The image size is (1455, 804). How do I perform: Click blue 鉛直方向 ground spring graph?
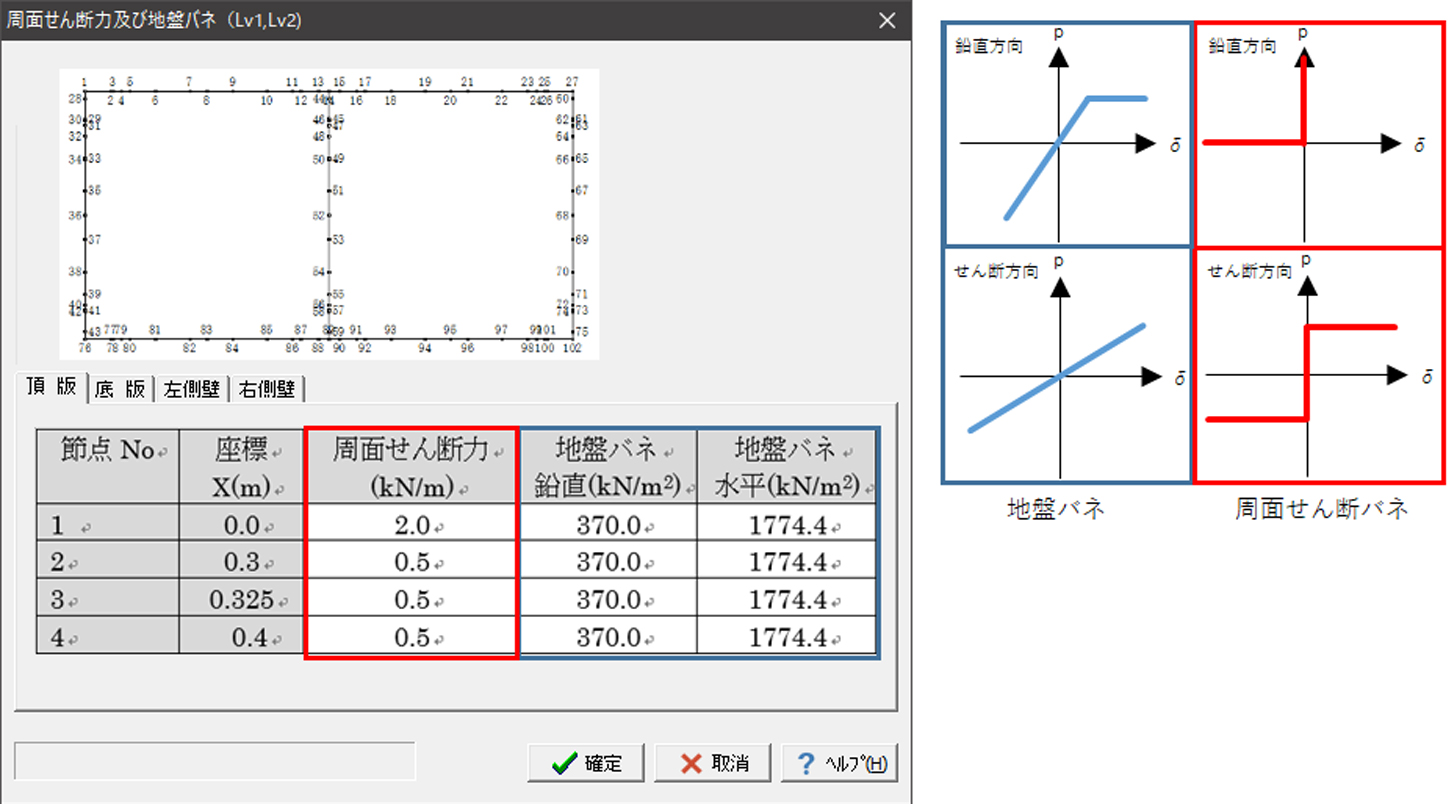coord(1066,135)
